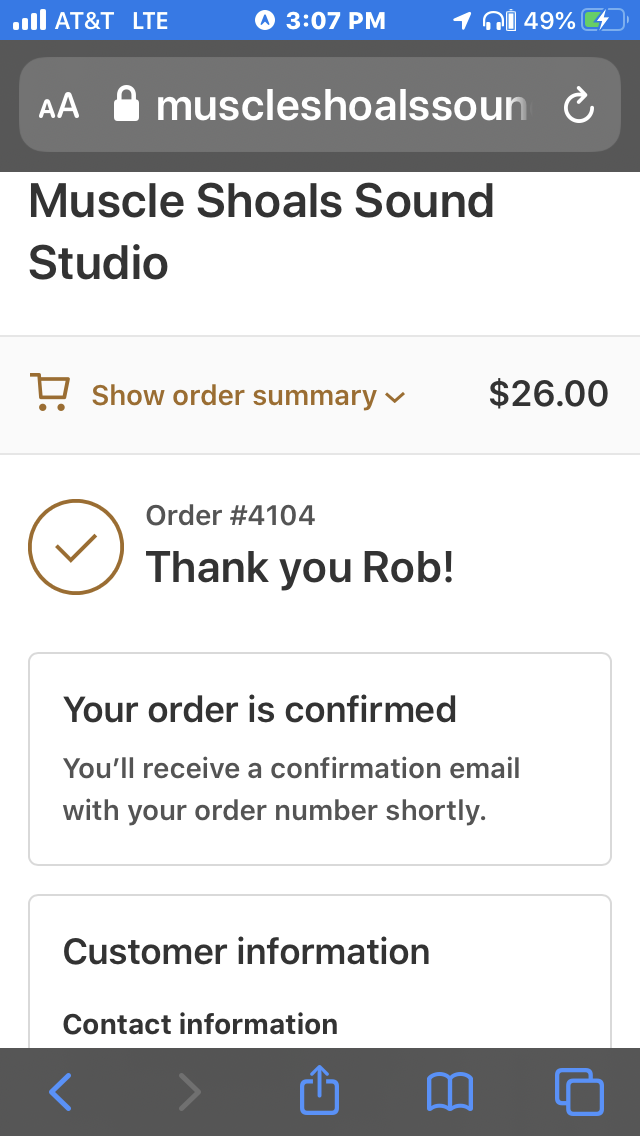Reload the page with refresh icon

(578, 106)
